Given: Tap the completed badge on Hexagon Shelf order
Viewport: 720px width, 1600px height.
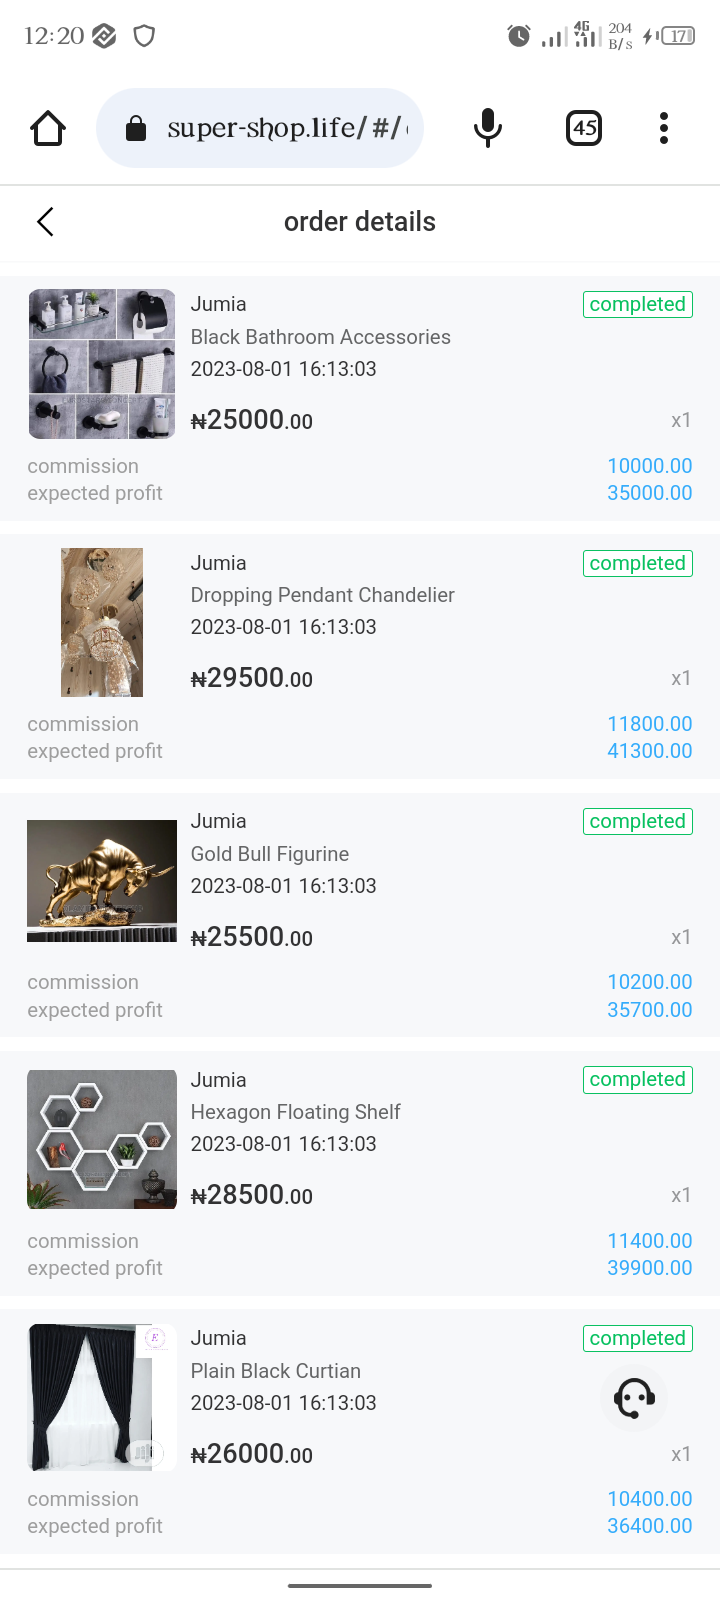Looking at the screenshot, I should point(638,1080).
